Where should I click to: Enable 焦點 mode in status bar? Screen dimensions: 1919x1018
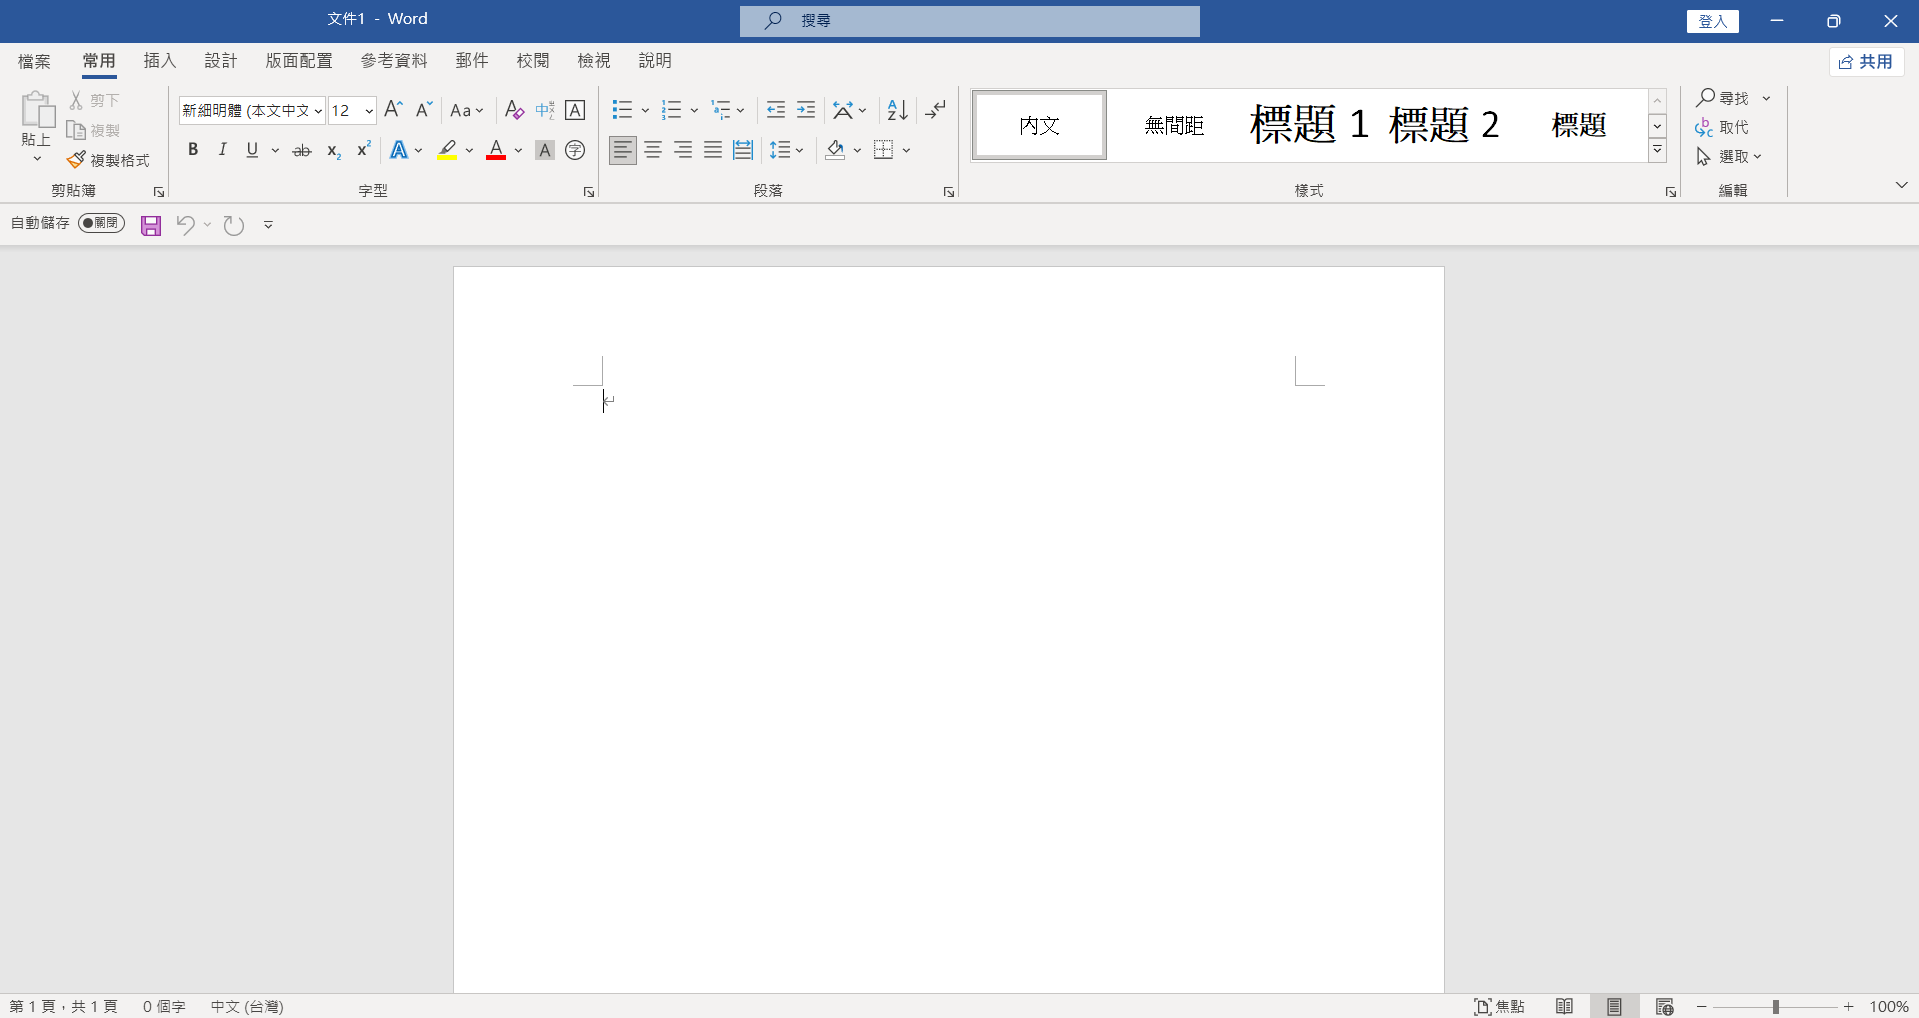click(x=1499, y=1006)
